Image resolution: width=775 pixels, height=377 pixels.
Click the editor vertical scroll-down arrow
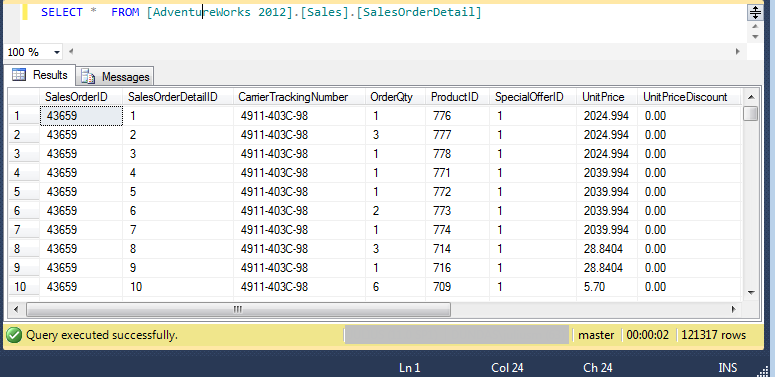coord(755,37)
